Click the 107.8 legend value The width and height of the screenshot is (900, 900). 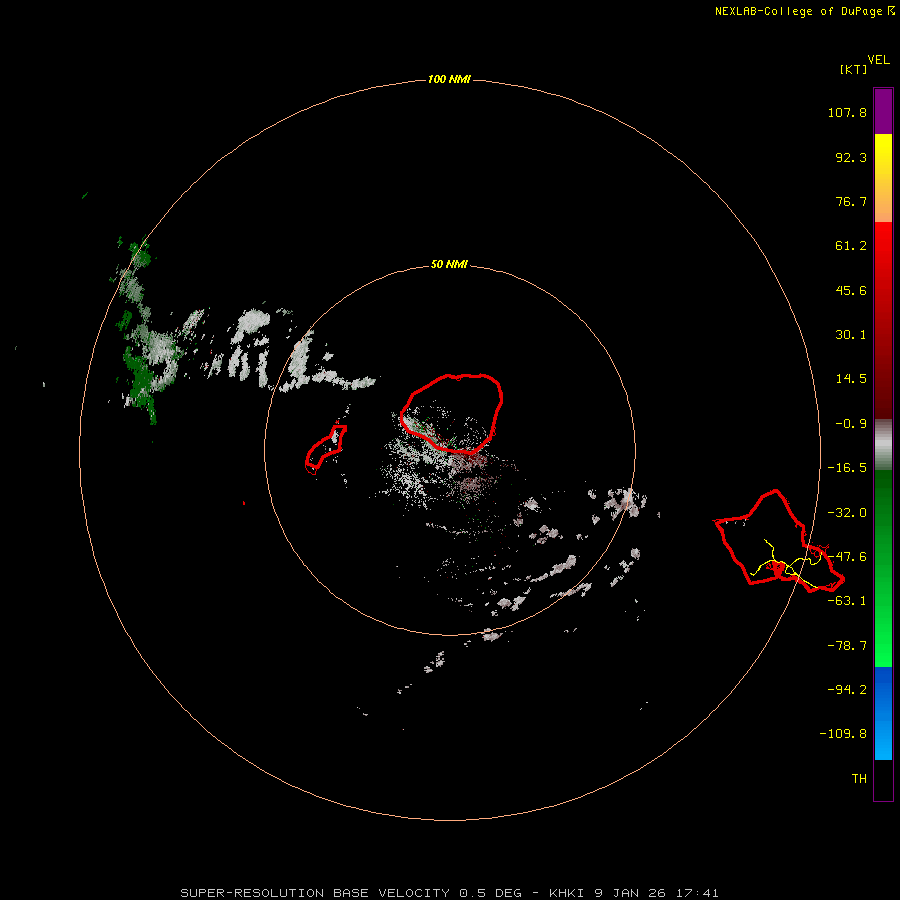(x=847, y=112)
